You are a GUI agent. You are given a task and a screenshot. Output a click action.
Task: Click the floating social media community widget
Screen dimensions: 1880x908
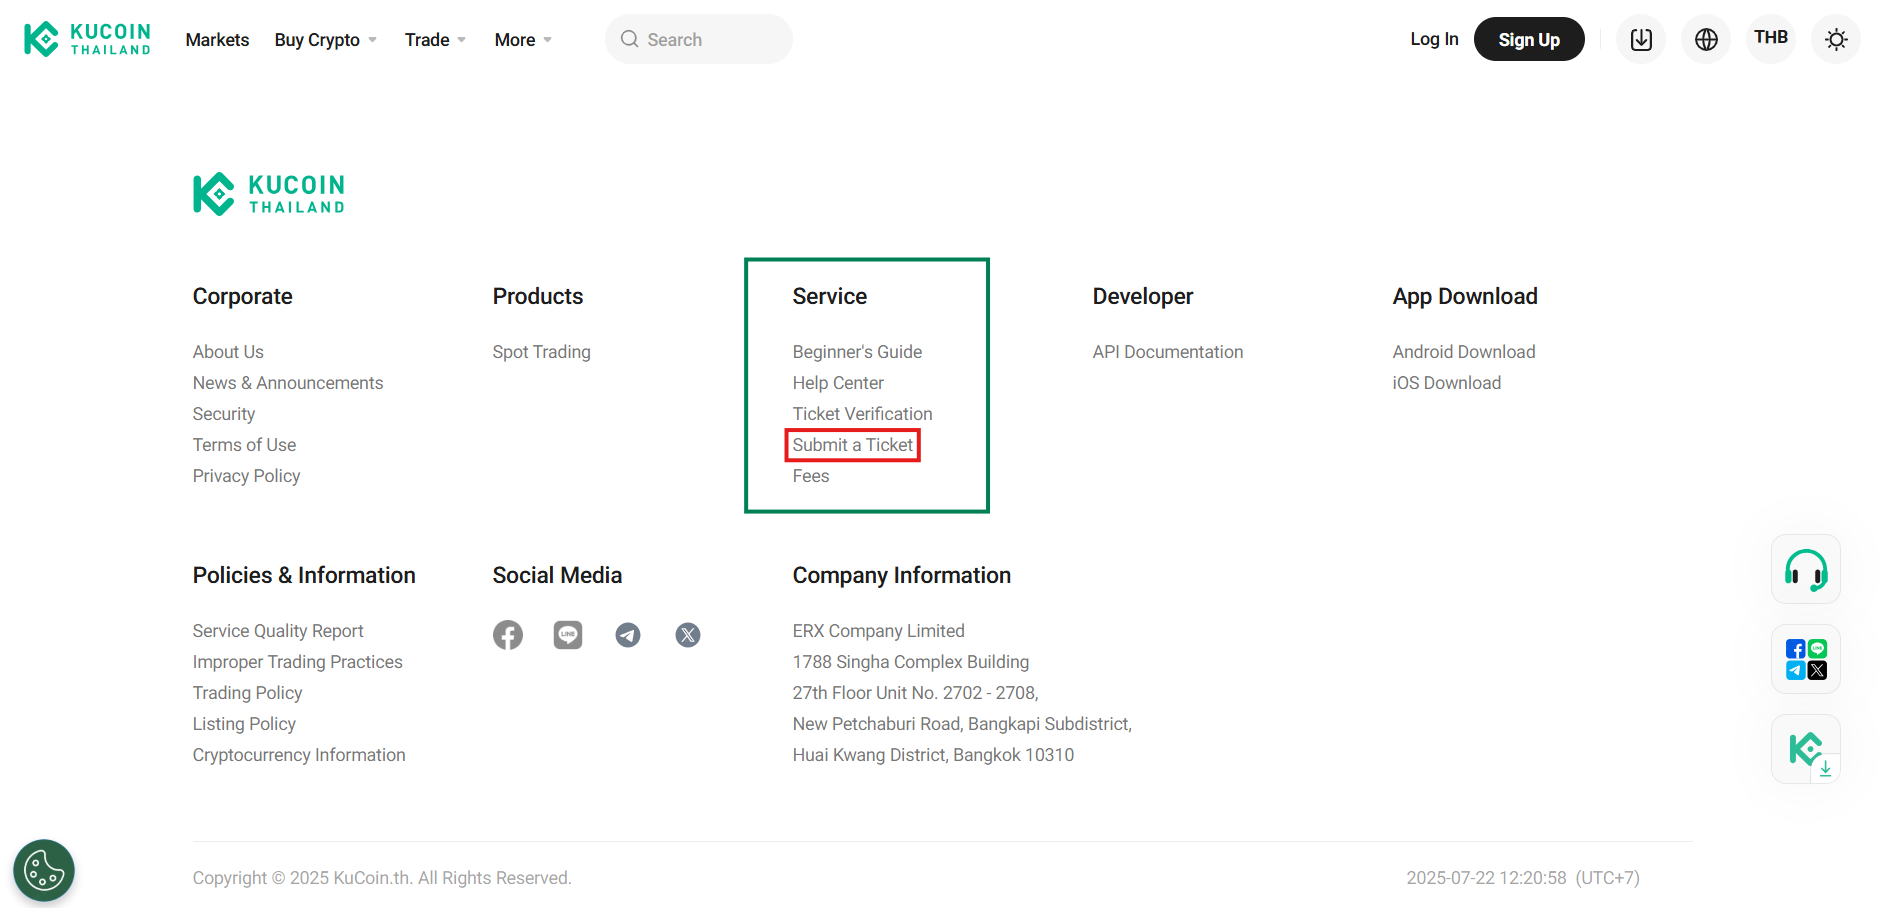1805,660
